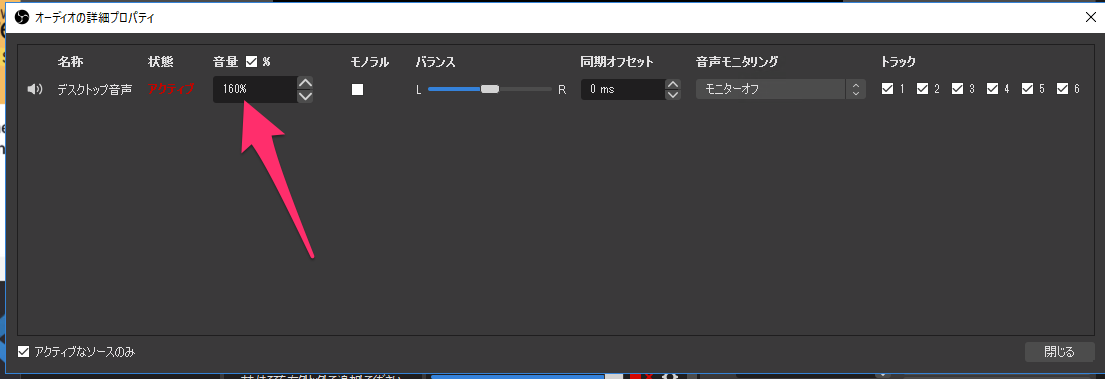Click the OBS logo in title bar
The image size is (1105, 379).
(x=22, y=18)
